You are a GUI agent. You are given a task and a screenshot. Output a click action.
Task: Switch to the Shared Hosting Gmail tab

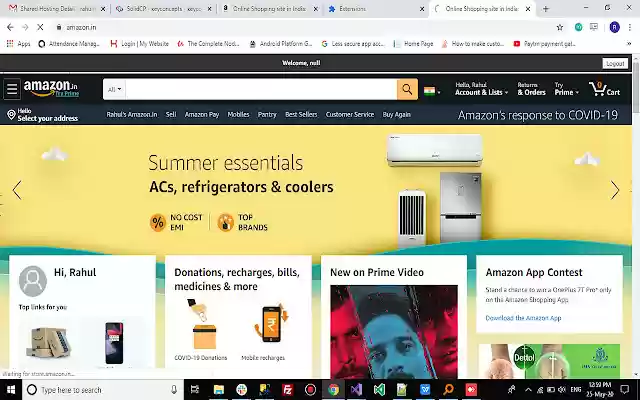[x=57, y=9]
